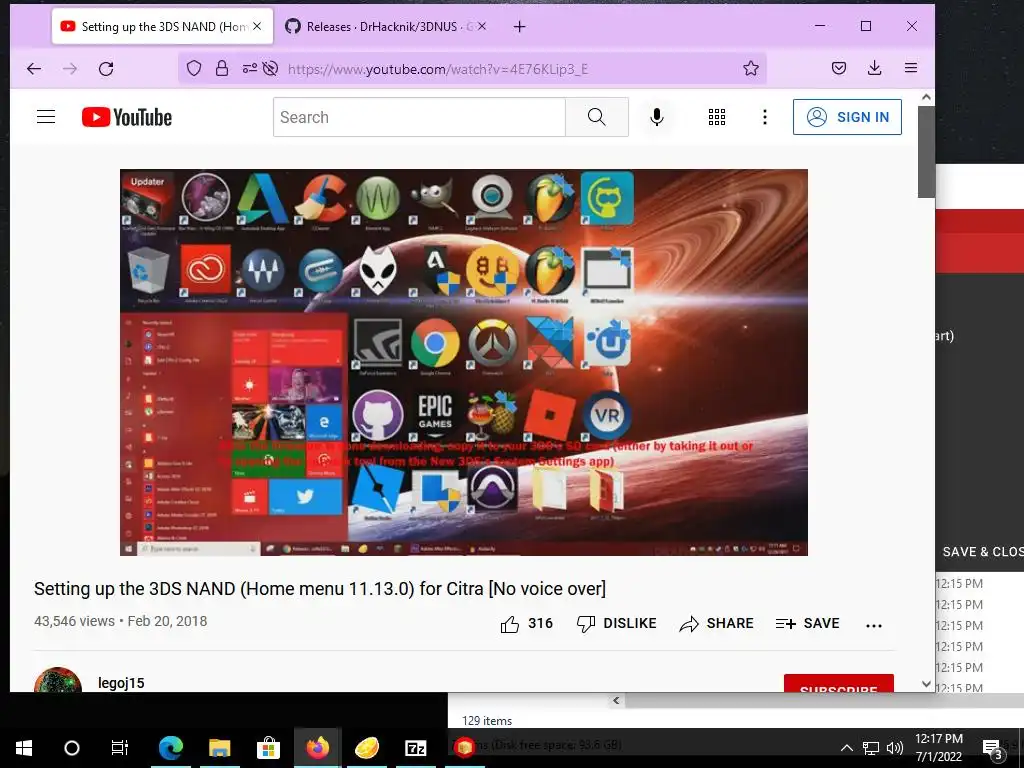
Task: Click the YouTube search magnifier button
Action: [596, 117]
